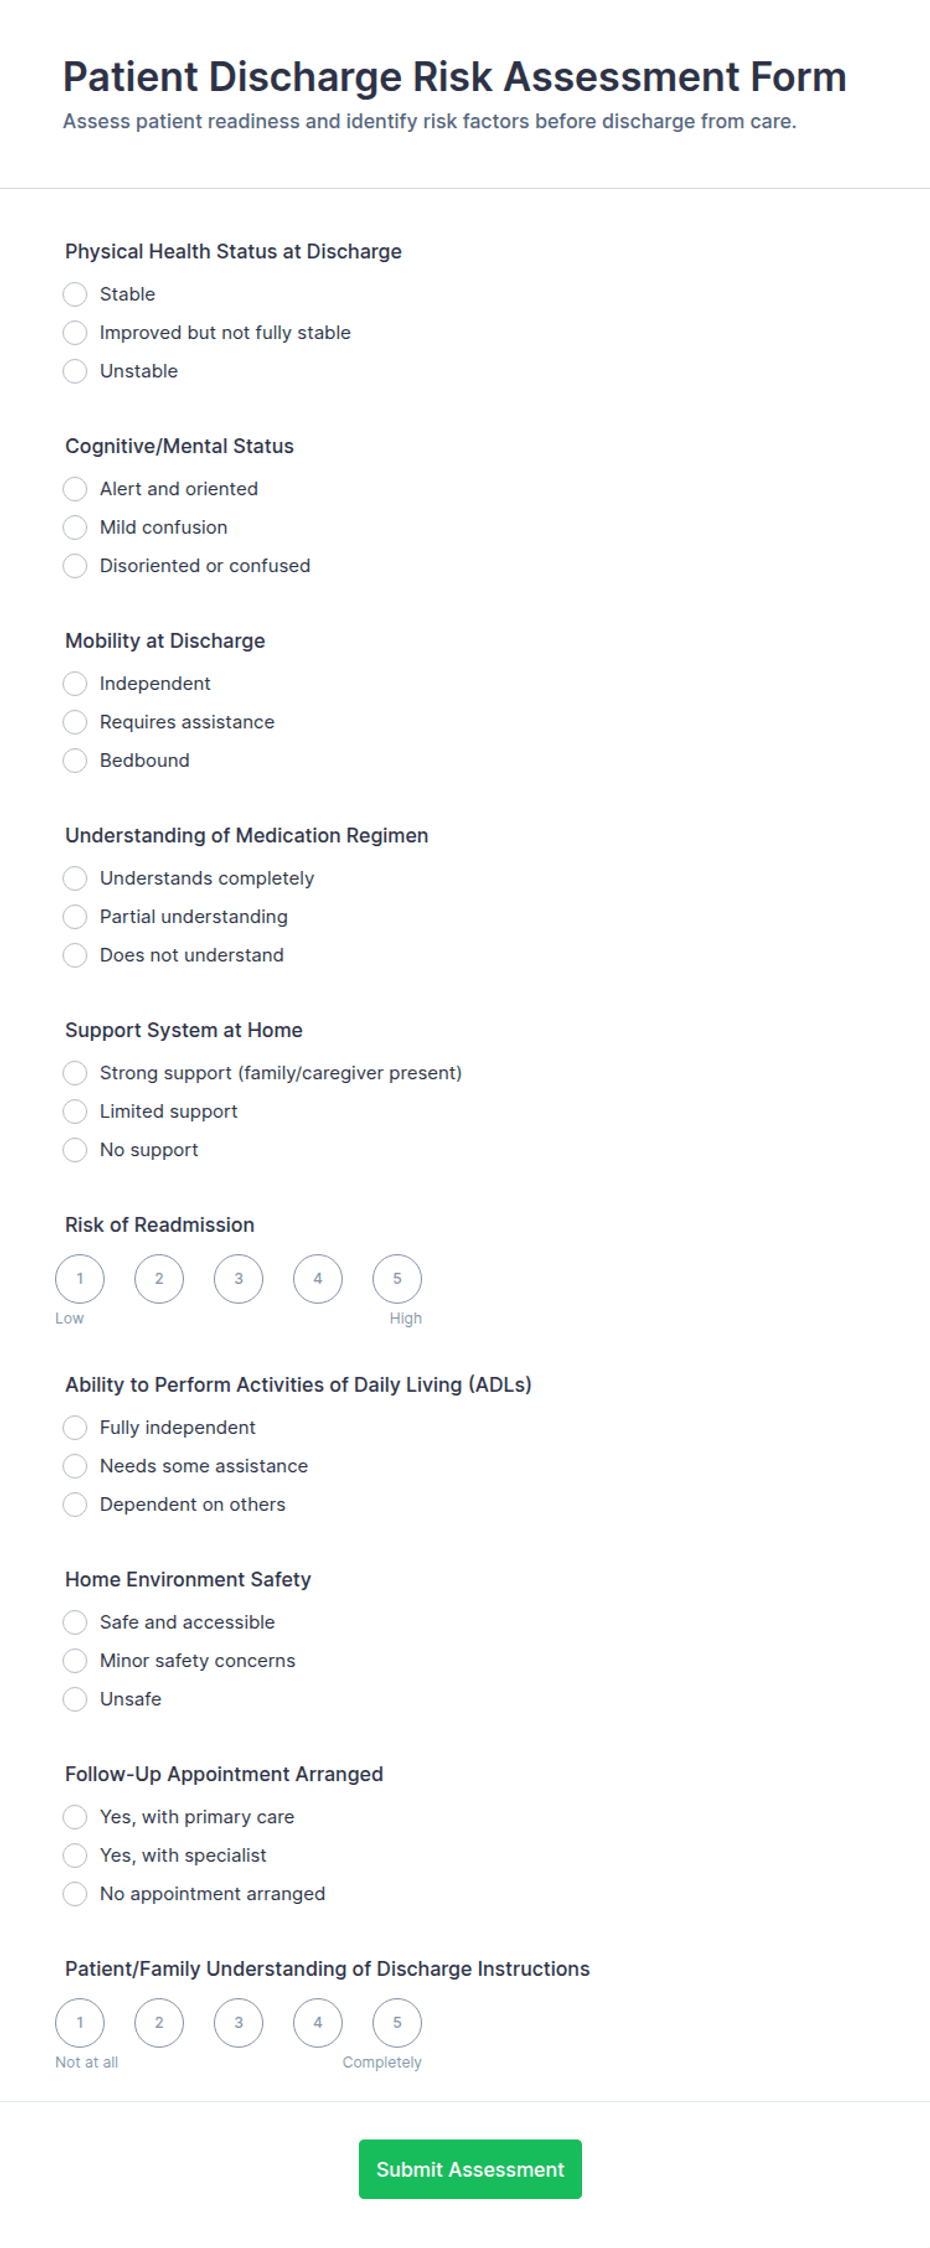Choose "Minor safety concerns" for Home Environment
Viewport: 930px width, 2248px height.
[x=75, y=1661]
